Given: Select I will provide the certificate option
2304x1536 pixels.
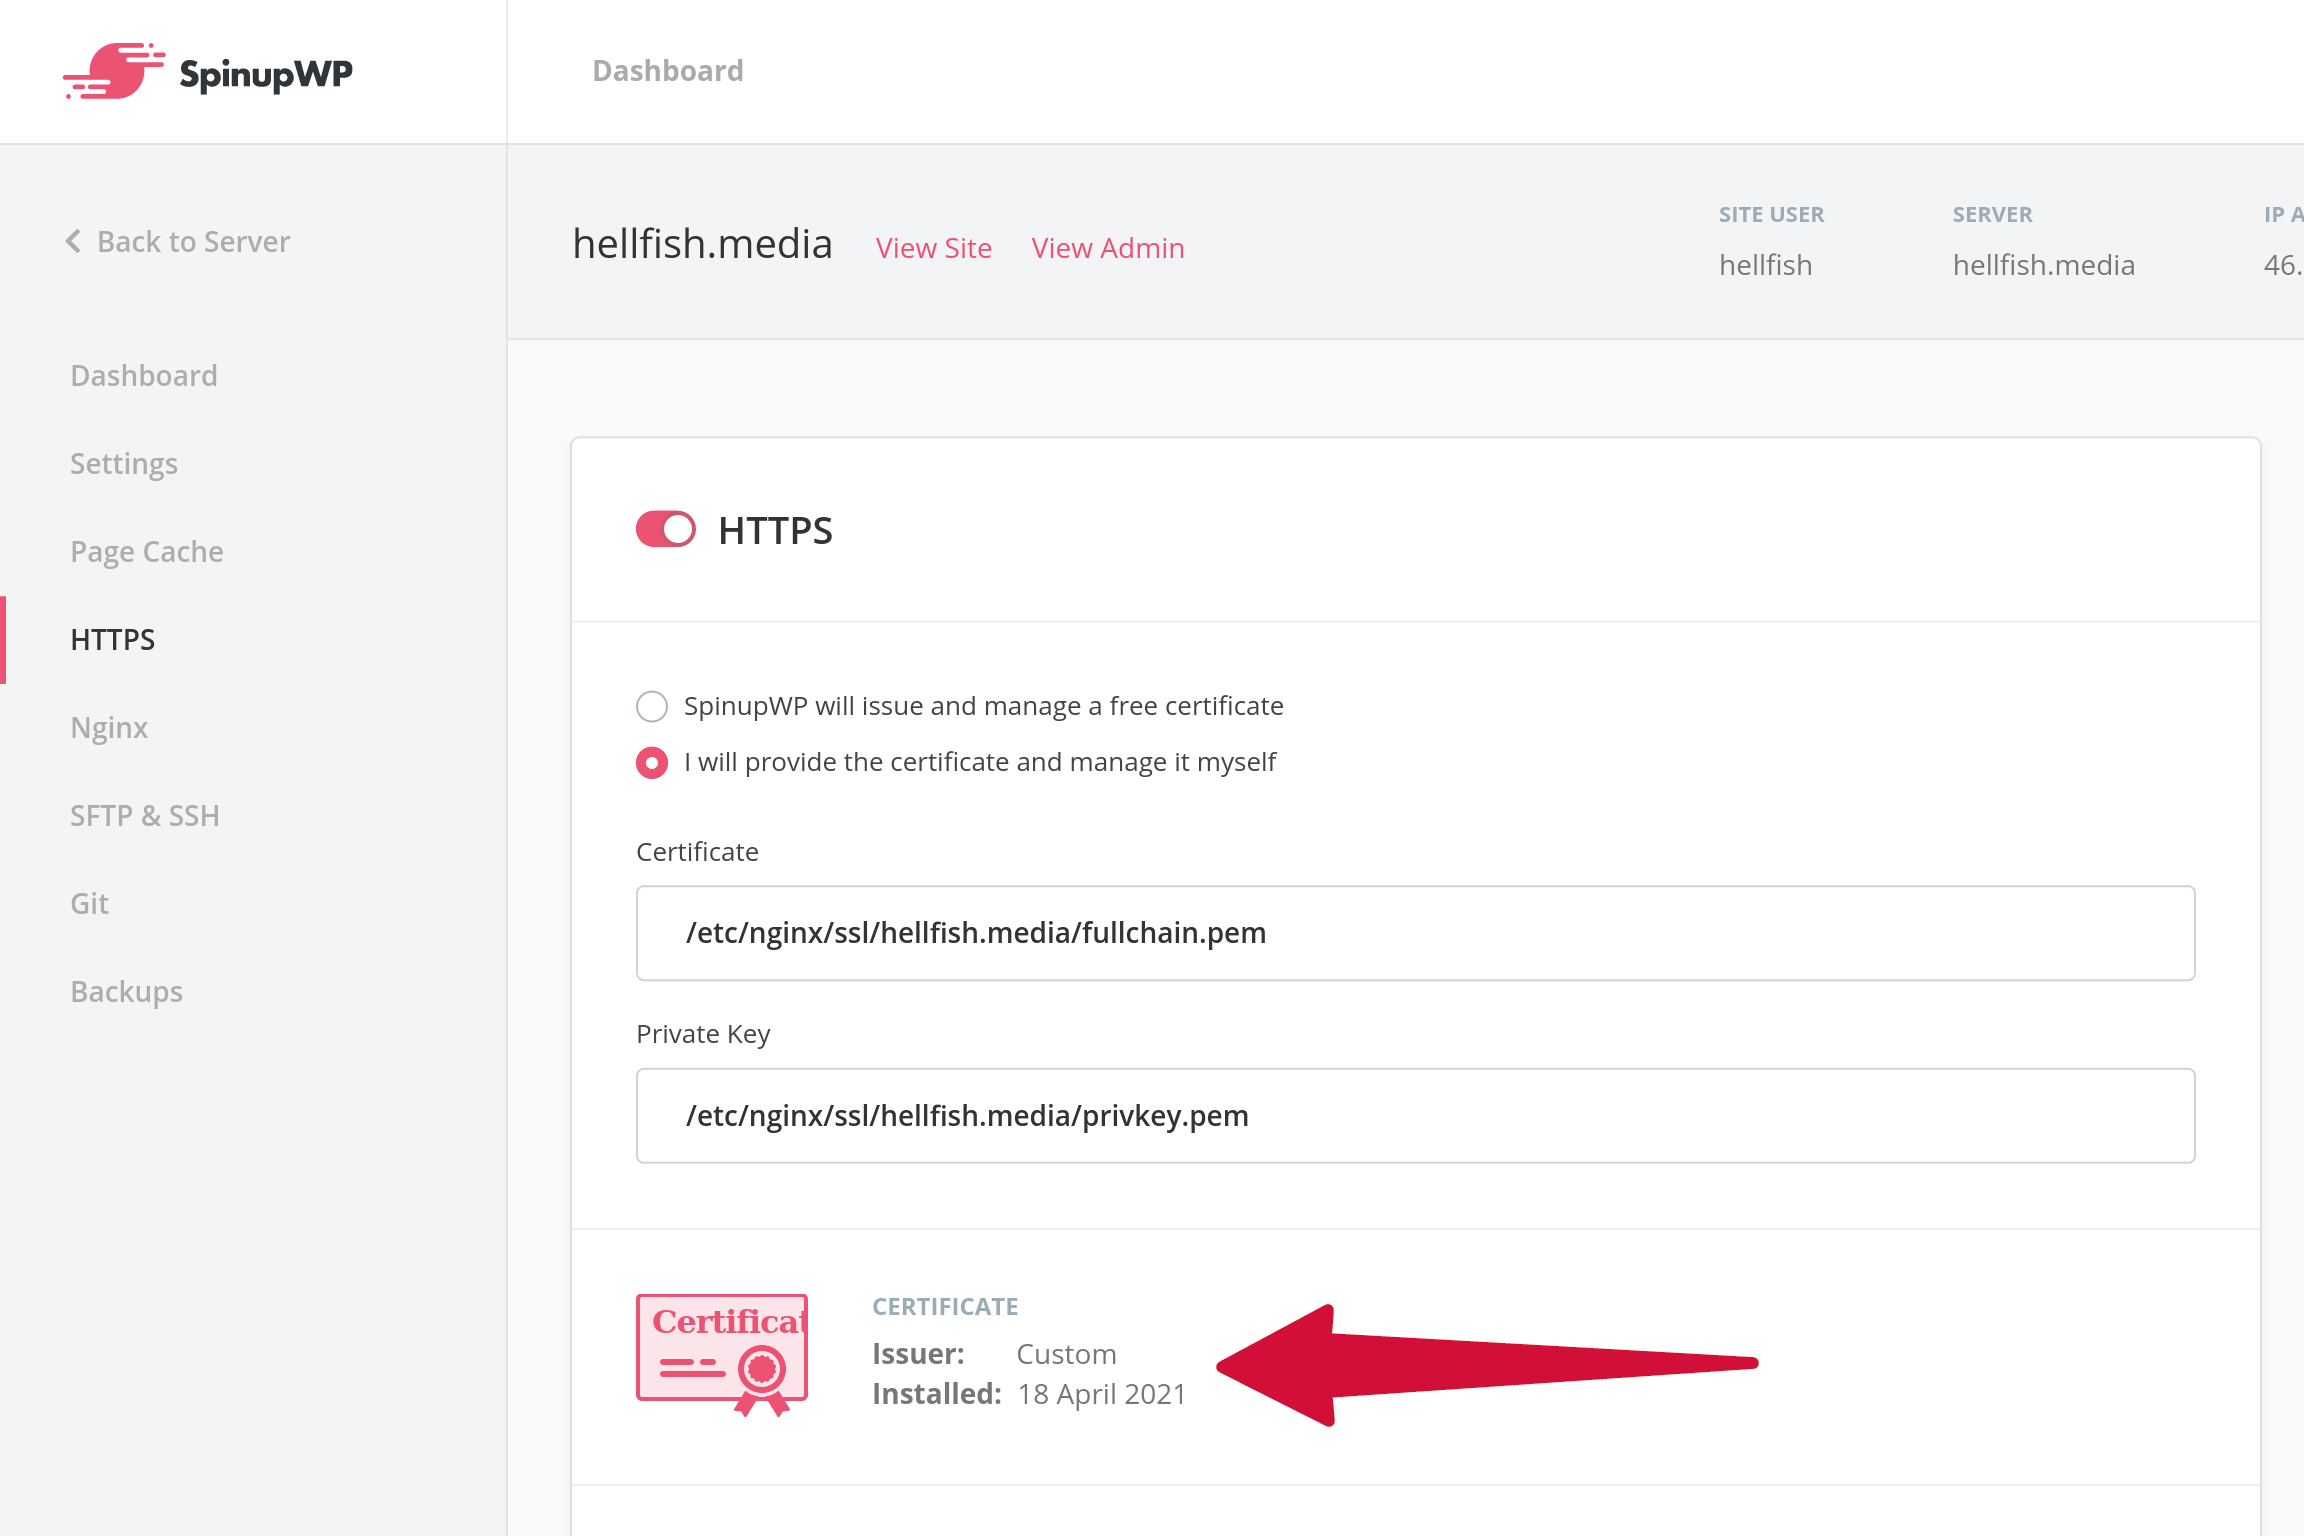Looking at the screenshot, I should coord(652,763).
